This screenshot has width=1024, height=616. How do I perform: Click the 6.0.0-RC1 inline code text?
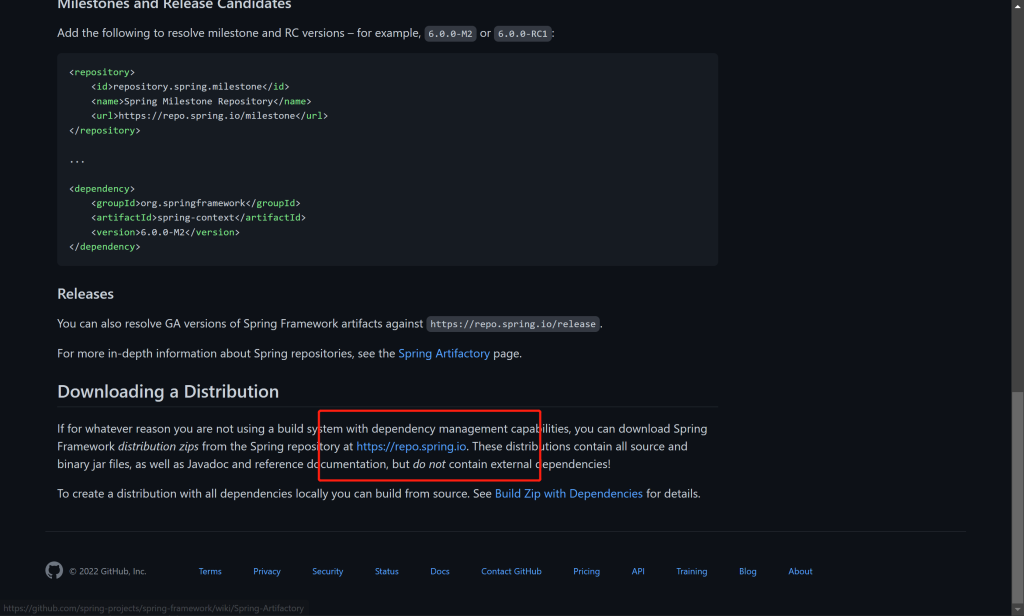tap(522, 33)
